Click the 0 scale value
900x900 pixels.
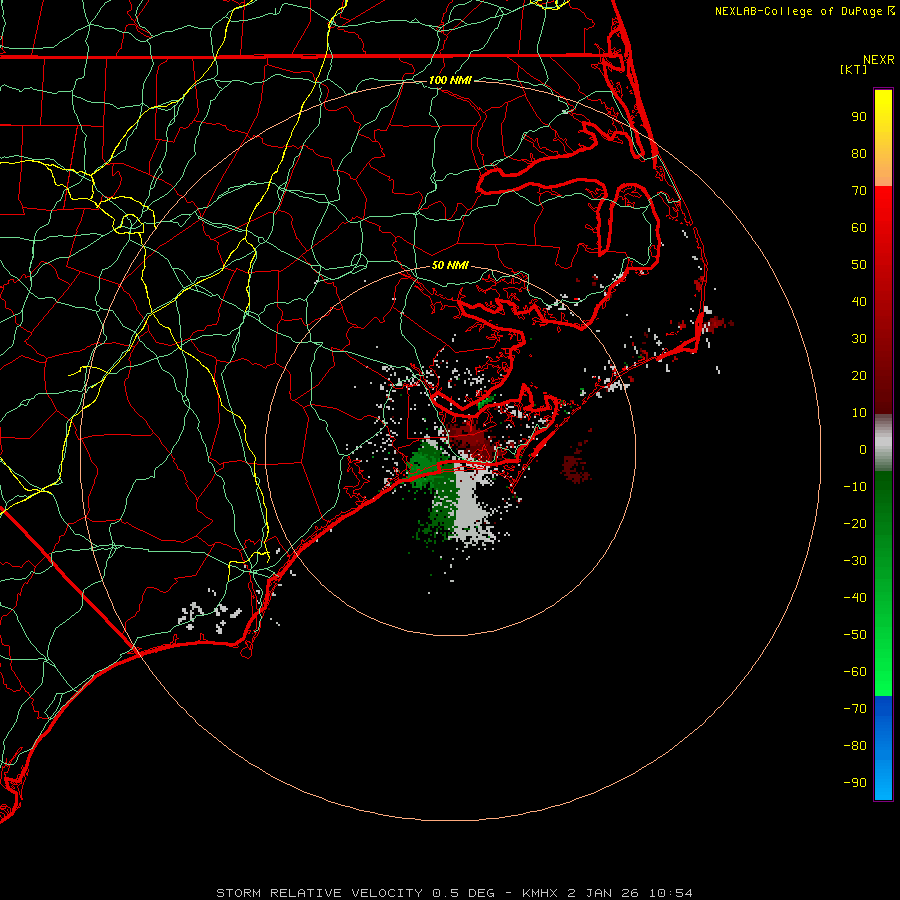[x=863, y=450]
